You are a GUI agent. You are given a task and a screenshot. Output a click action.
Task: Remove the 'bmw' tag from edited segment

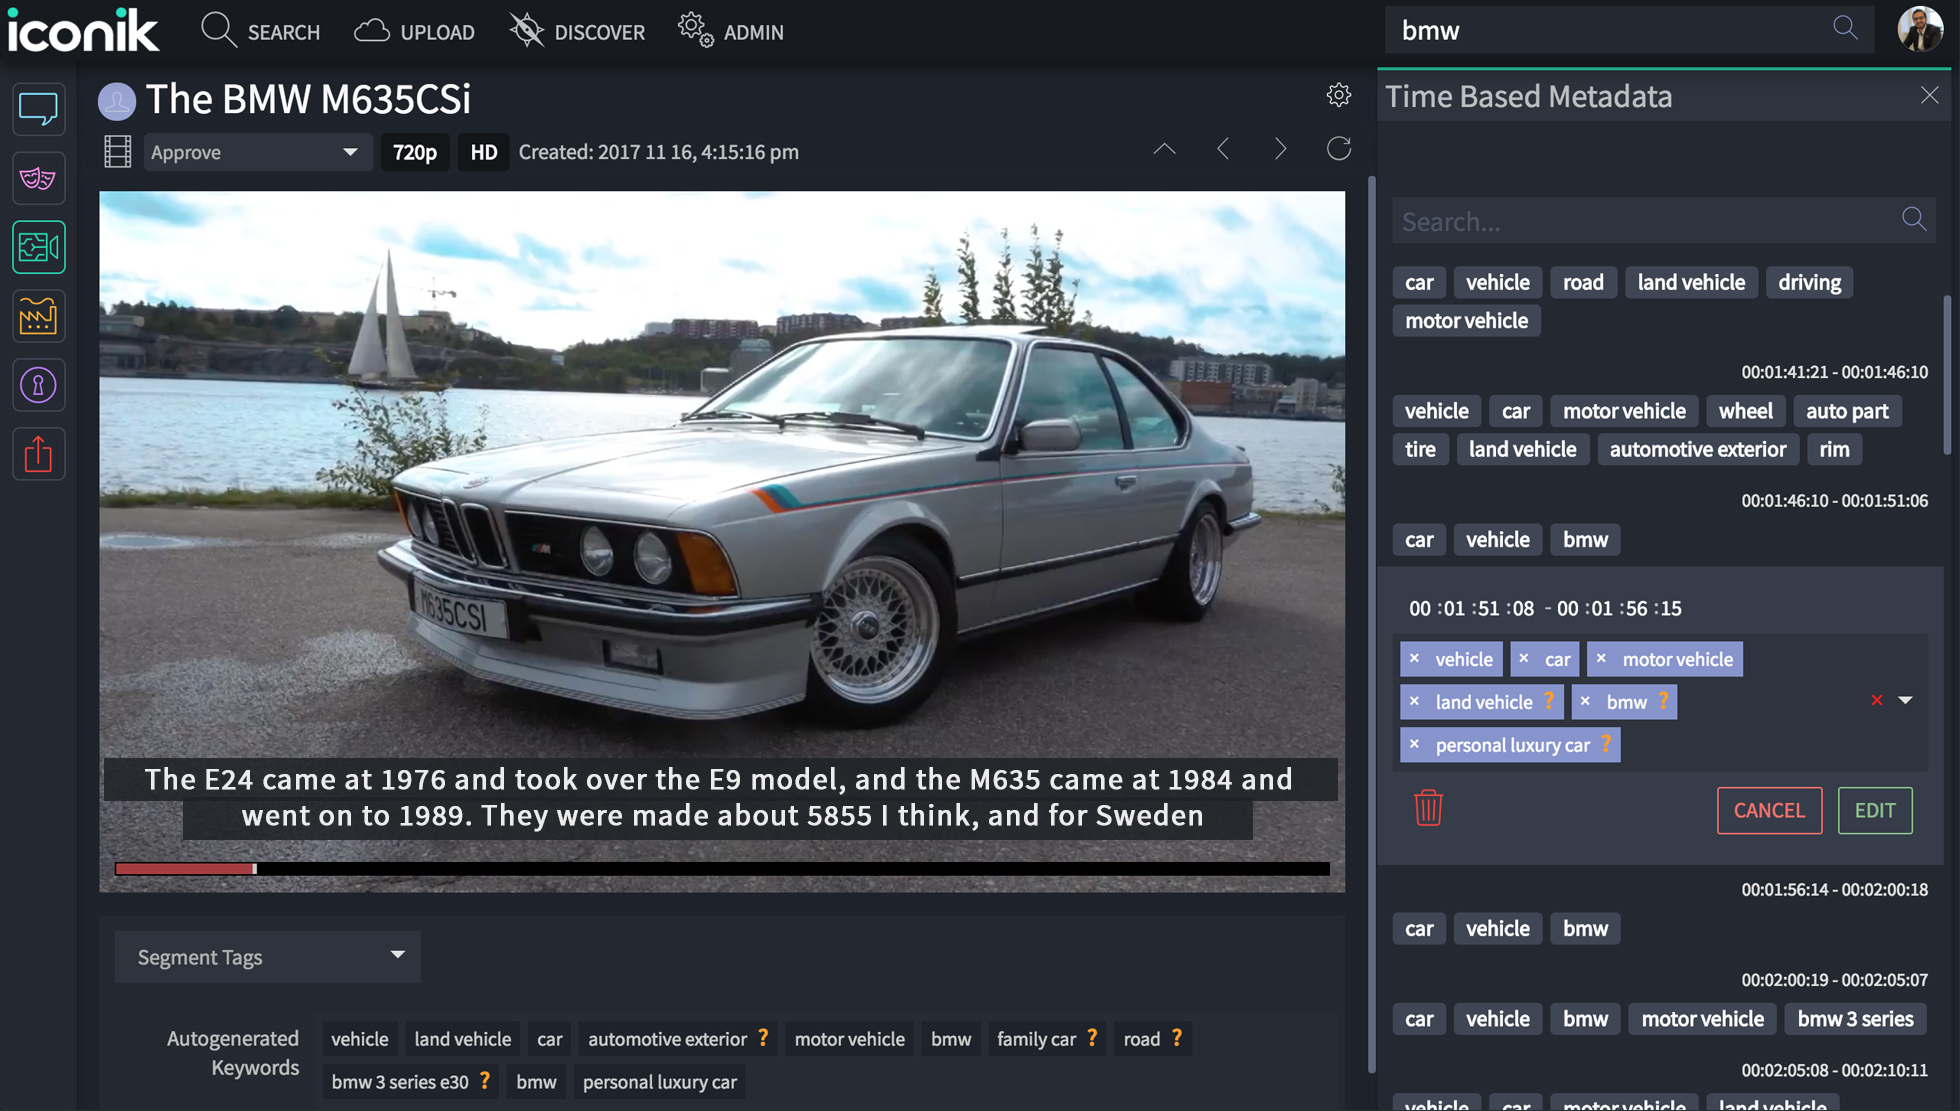tap(1585, 702)
